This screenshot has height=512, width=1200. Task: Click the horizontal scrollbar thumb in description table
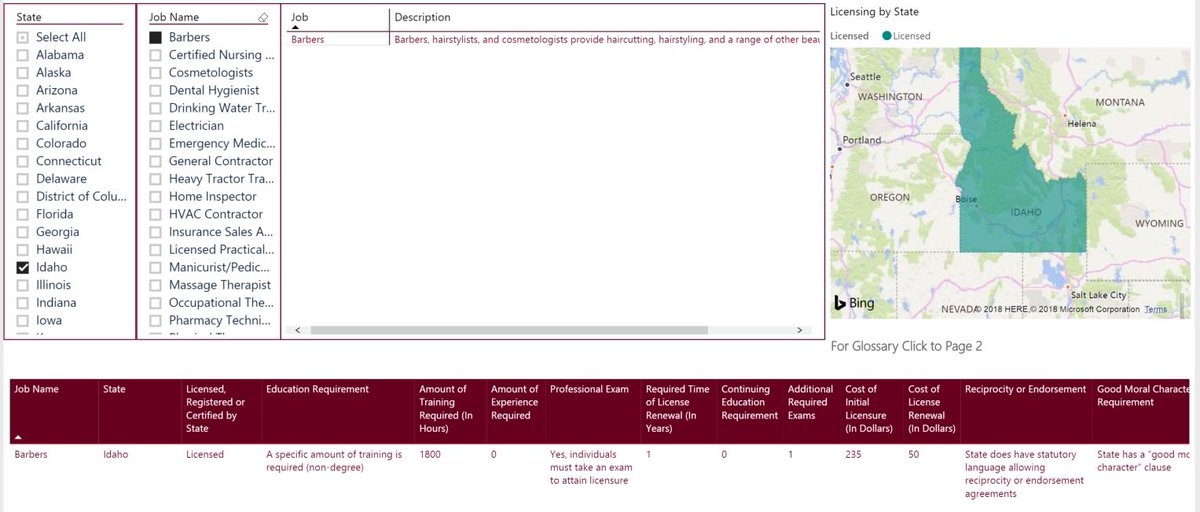tap(509, 330)
